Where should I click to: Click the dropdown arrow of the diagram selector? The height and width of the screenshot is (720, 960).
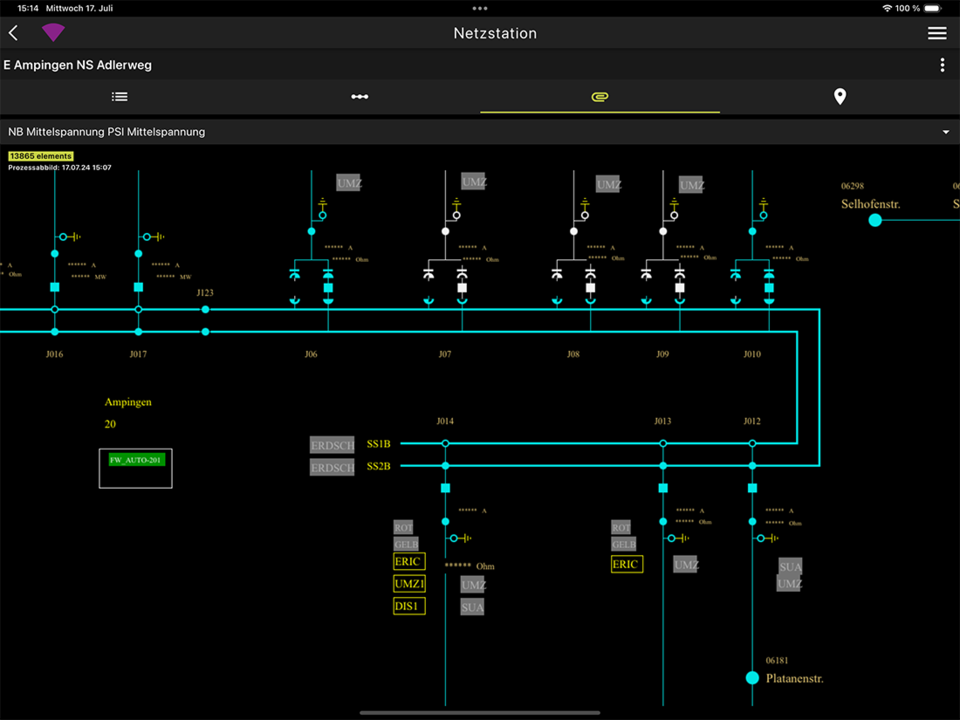(946, 132)
